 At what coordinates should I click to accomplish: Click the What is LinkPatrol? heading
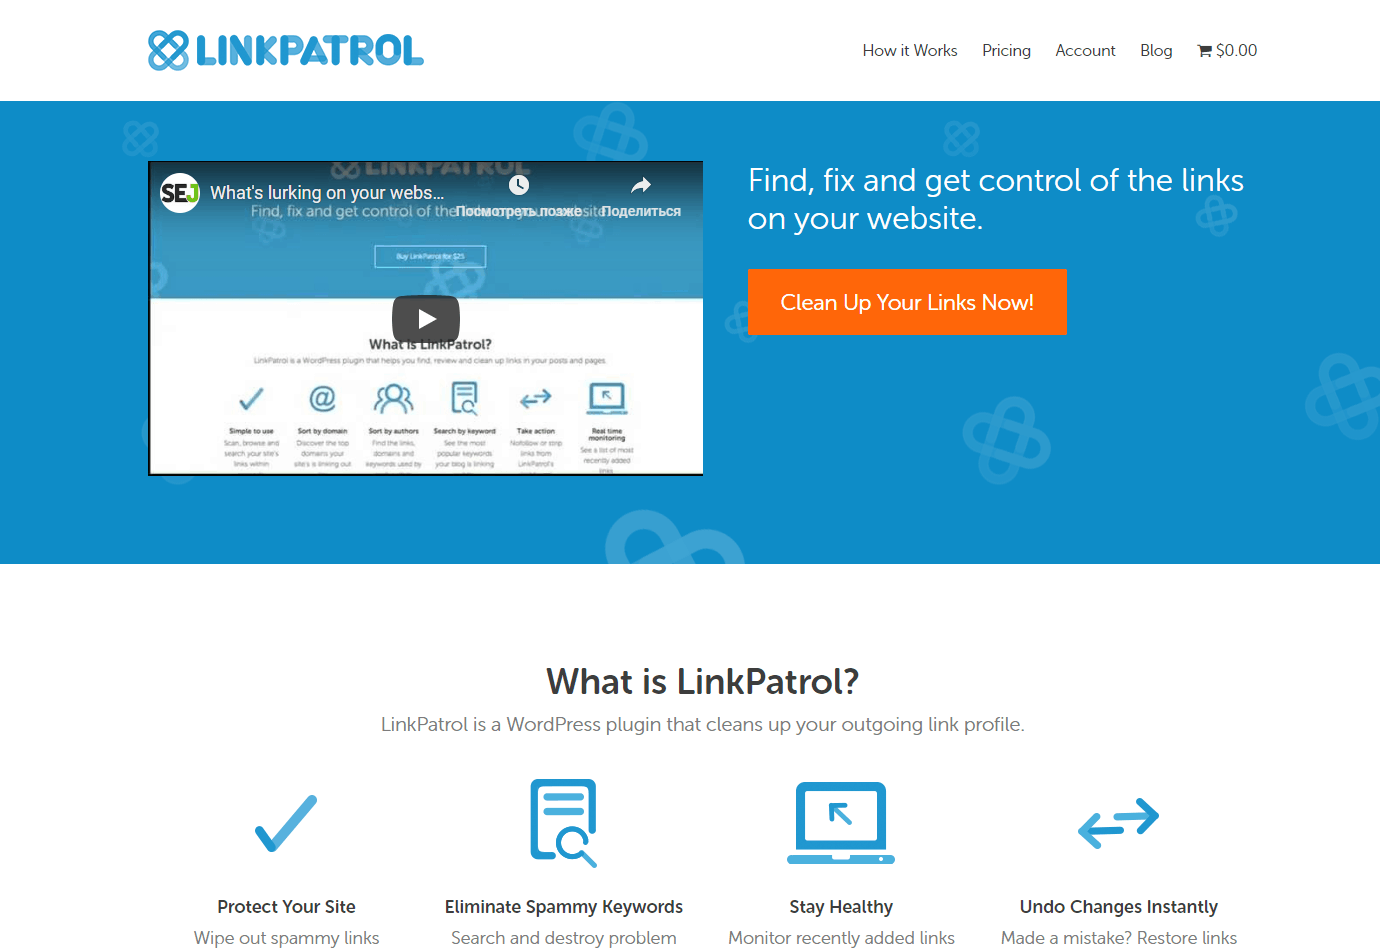(x=702, y=681)
